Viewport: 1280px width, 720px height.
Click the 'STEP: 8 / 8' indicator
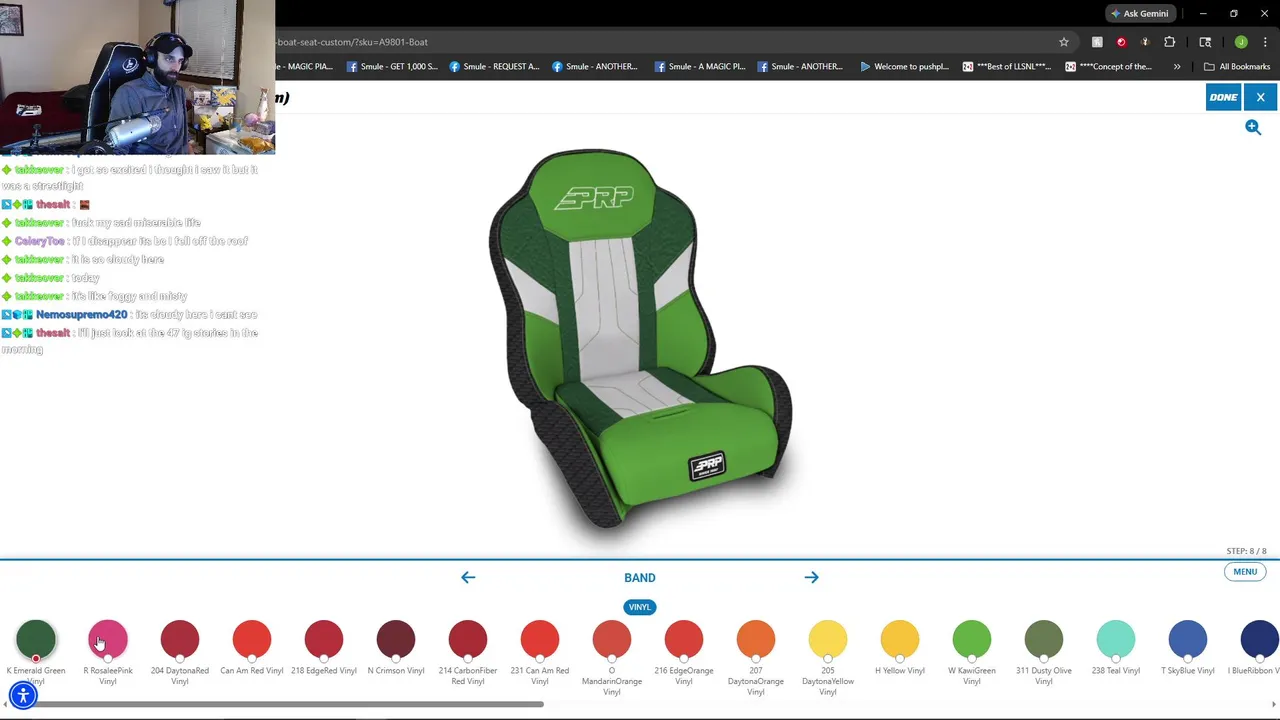(1246, 551)
